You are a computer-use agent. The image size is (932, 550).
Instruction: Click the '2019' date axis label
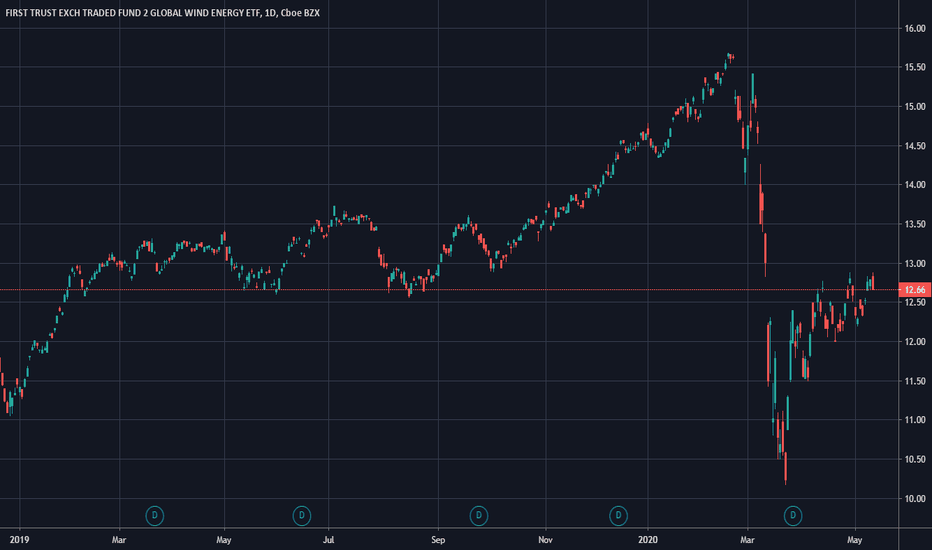point(20,540)
